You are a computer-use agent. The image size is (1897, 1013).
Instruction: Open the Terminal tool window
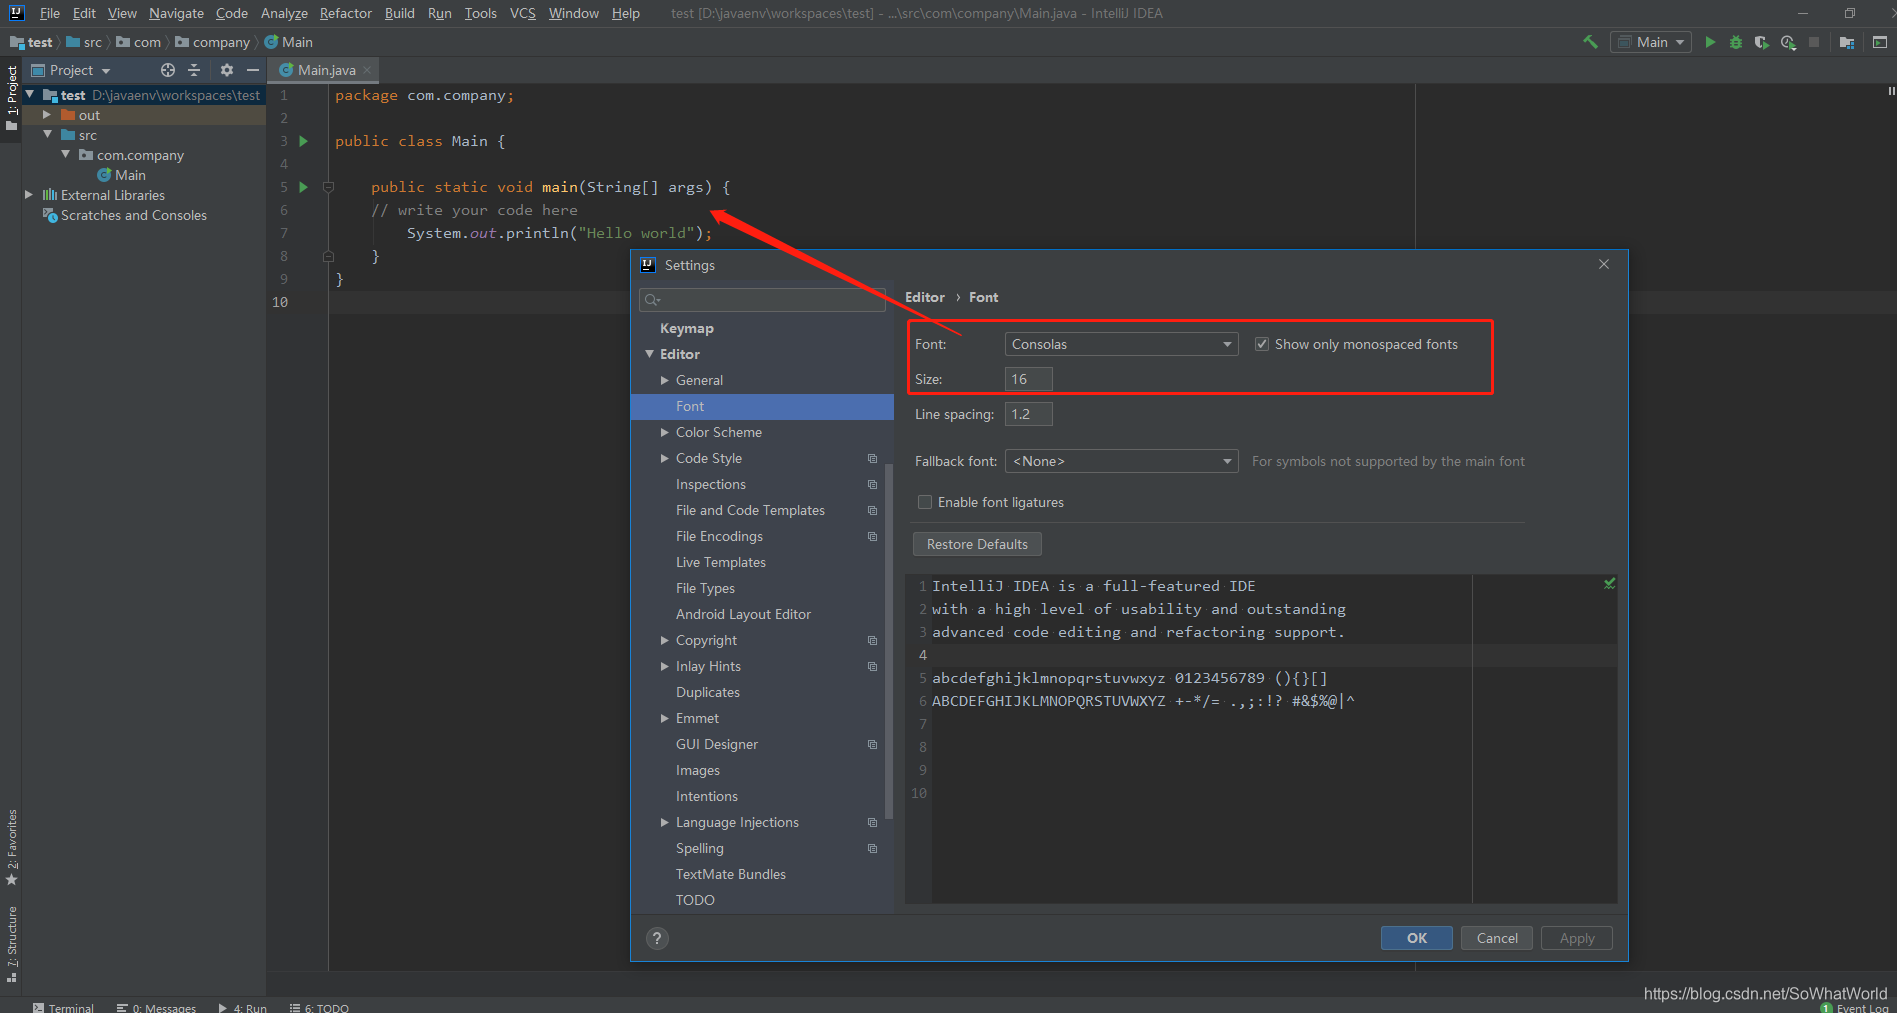tap(63, 1007)
